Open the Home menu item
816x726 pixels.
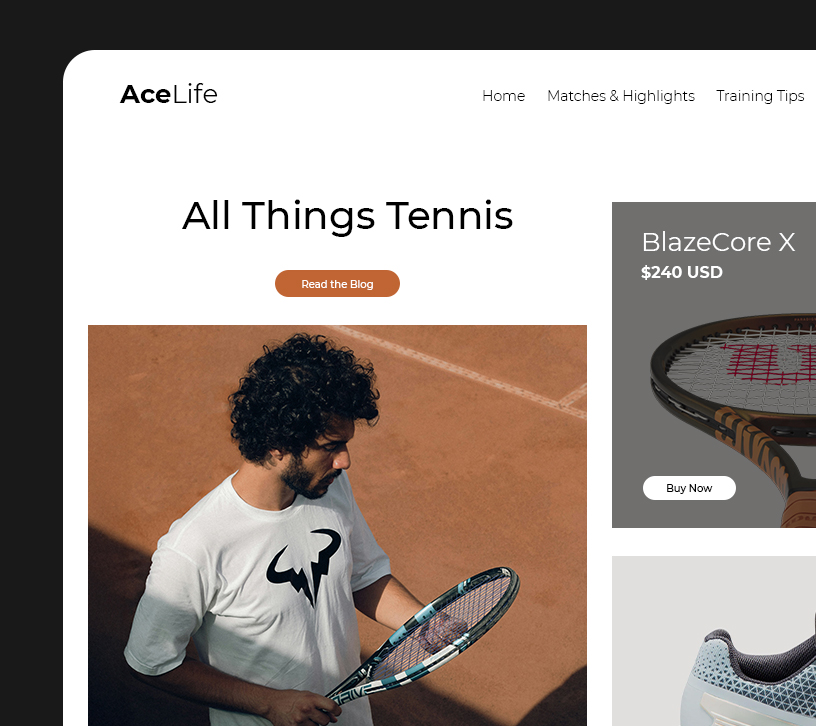[x=503, y=96]
